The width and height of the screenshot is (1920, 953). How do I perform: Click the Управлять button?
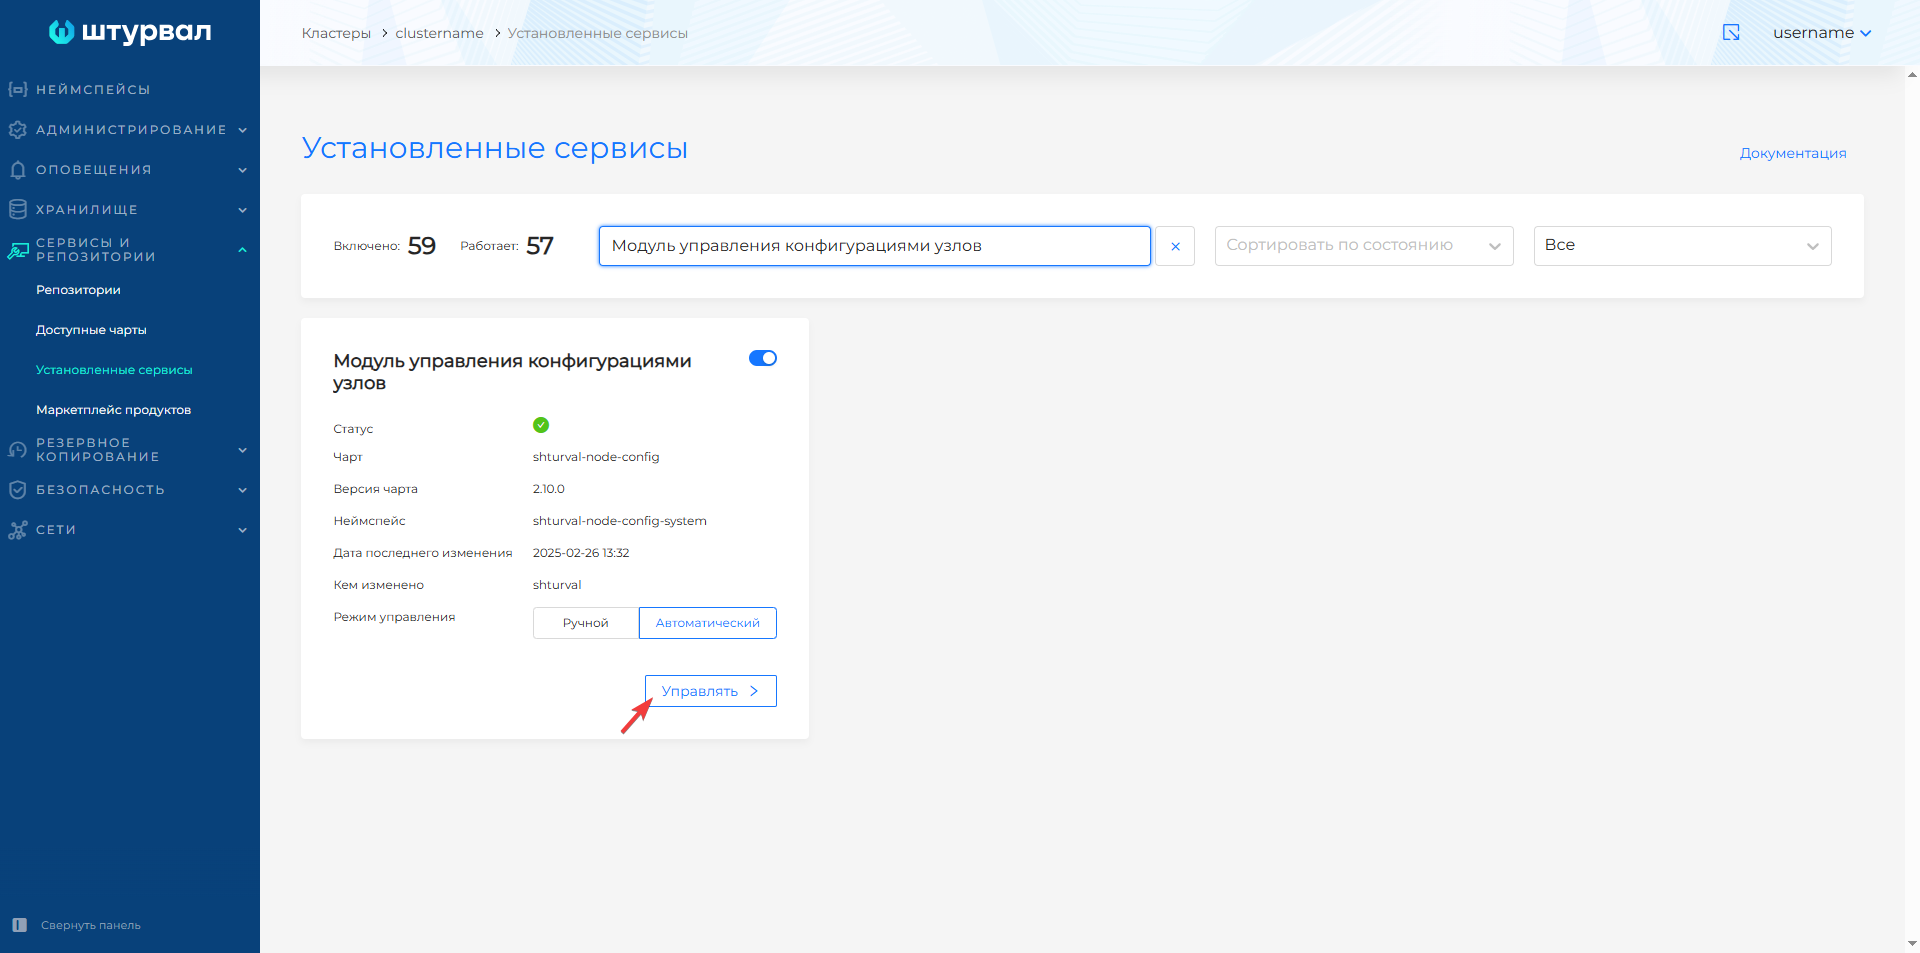click(x=710, y=691)
